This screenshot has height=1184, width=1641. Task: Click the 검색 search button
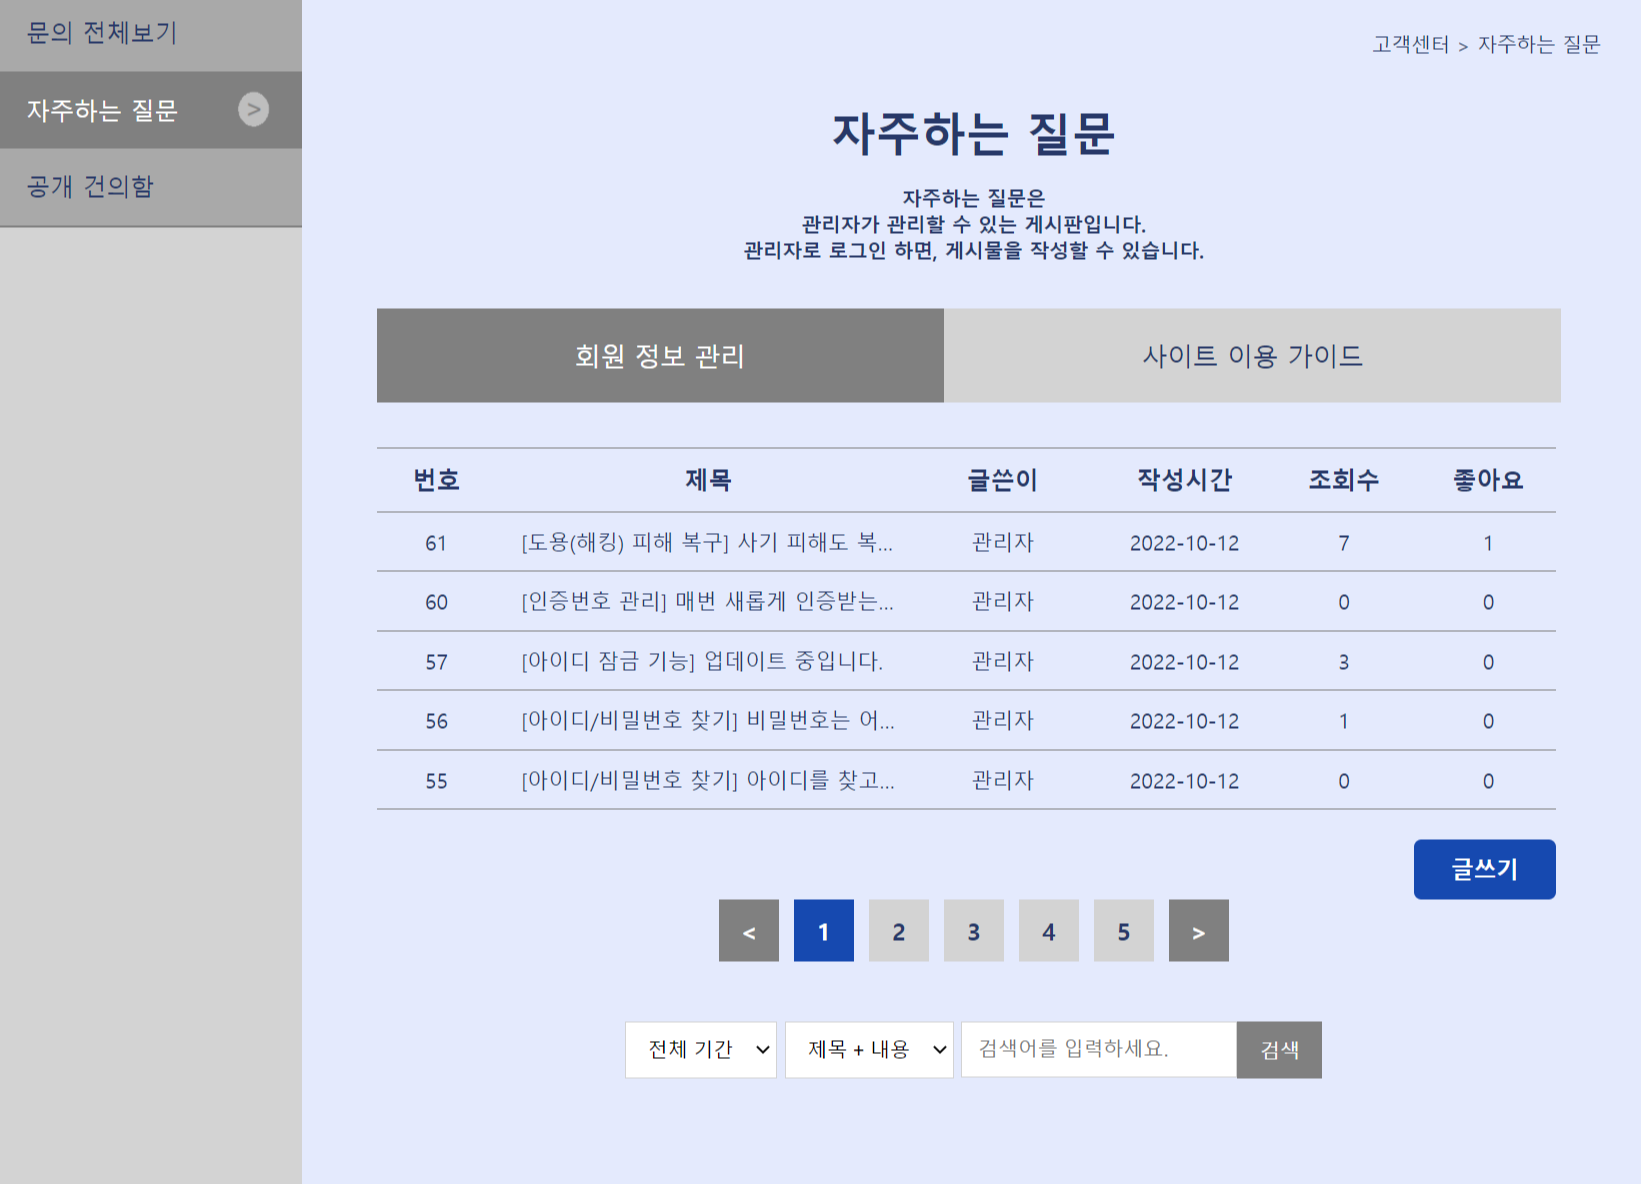click(1279, 1049)
